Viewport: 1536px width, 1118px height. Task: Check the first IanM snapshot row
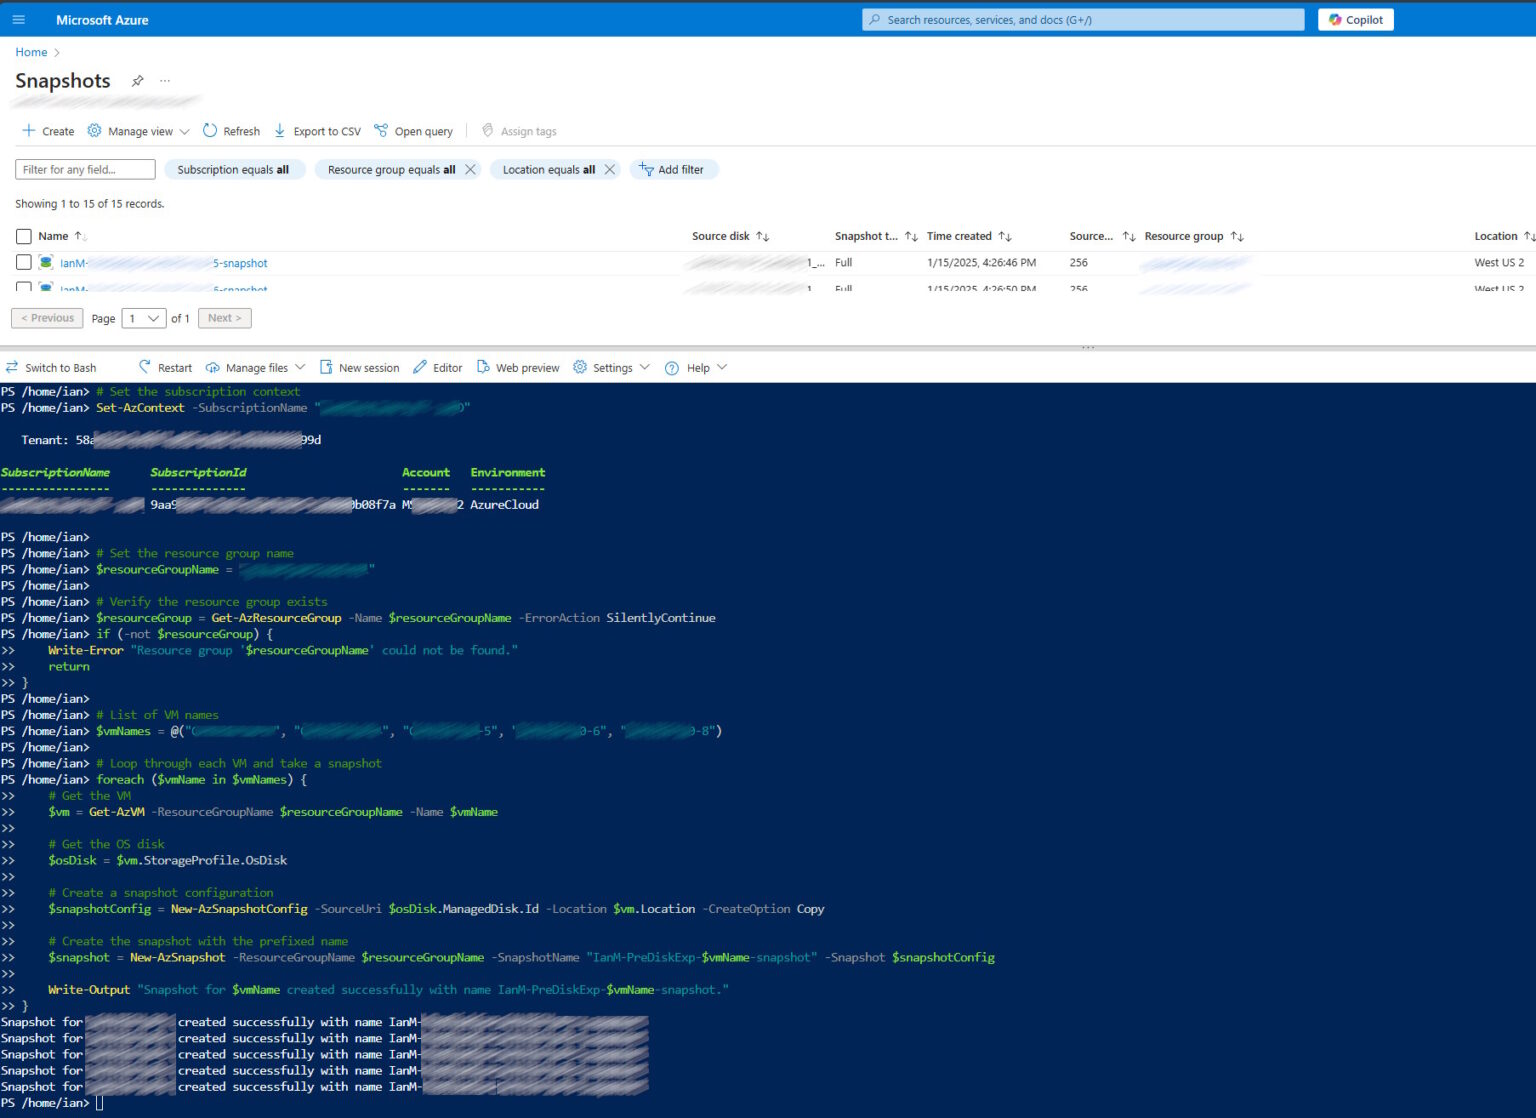coord(24,262)
